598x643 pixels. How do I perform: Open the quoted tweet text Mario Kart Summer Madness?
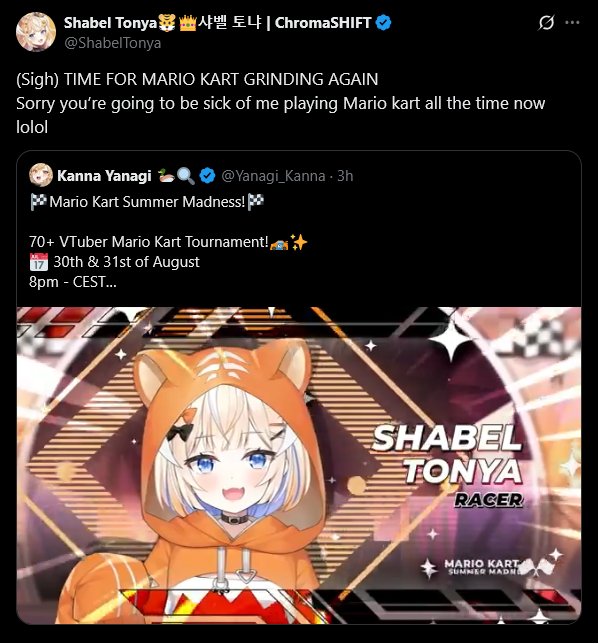tap(147, 202)
